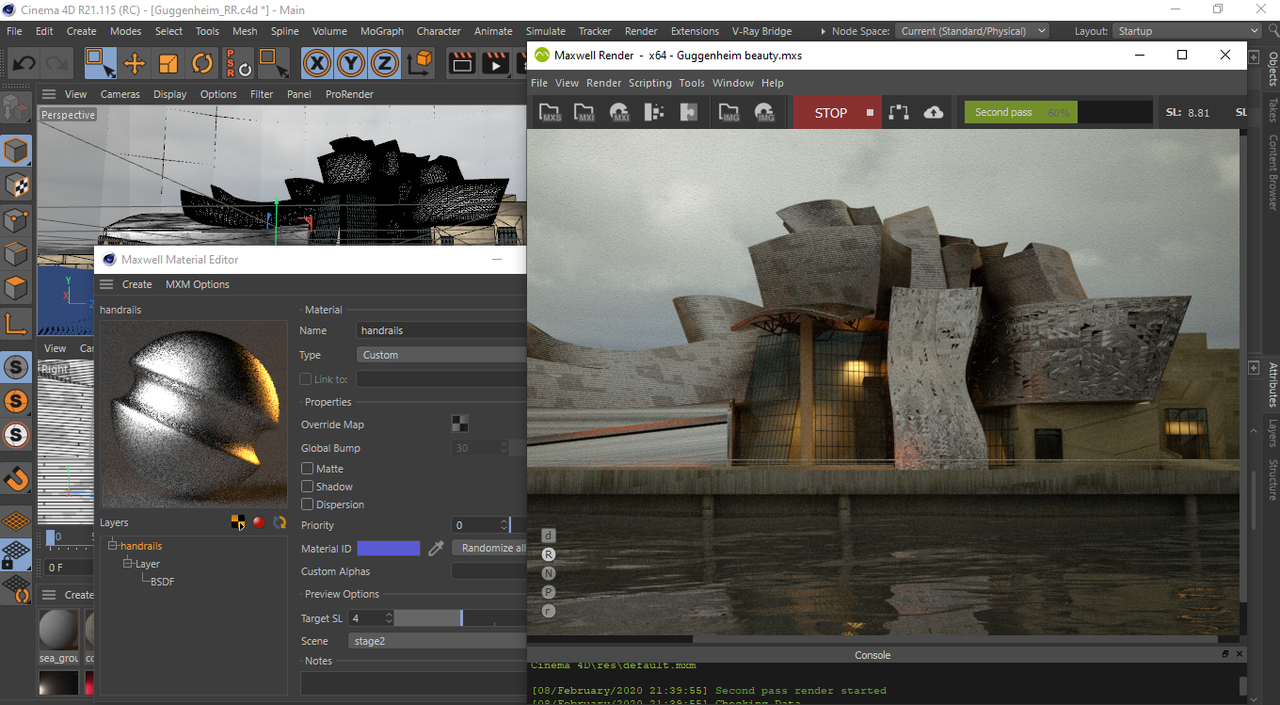Click the refresh preview icon
The image size is (1280, 705).
(280, 522)
